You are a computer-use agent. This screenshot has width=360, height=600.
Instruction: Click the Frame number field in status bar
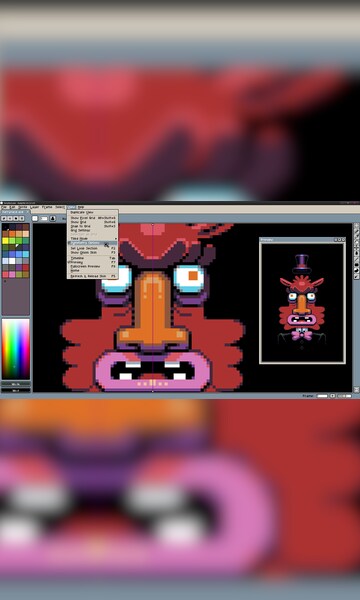322,396
